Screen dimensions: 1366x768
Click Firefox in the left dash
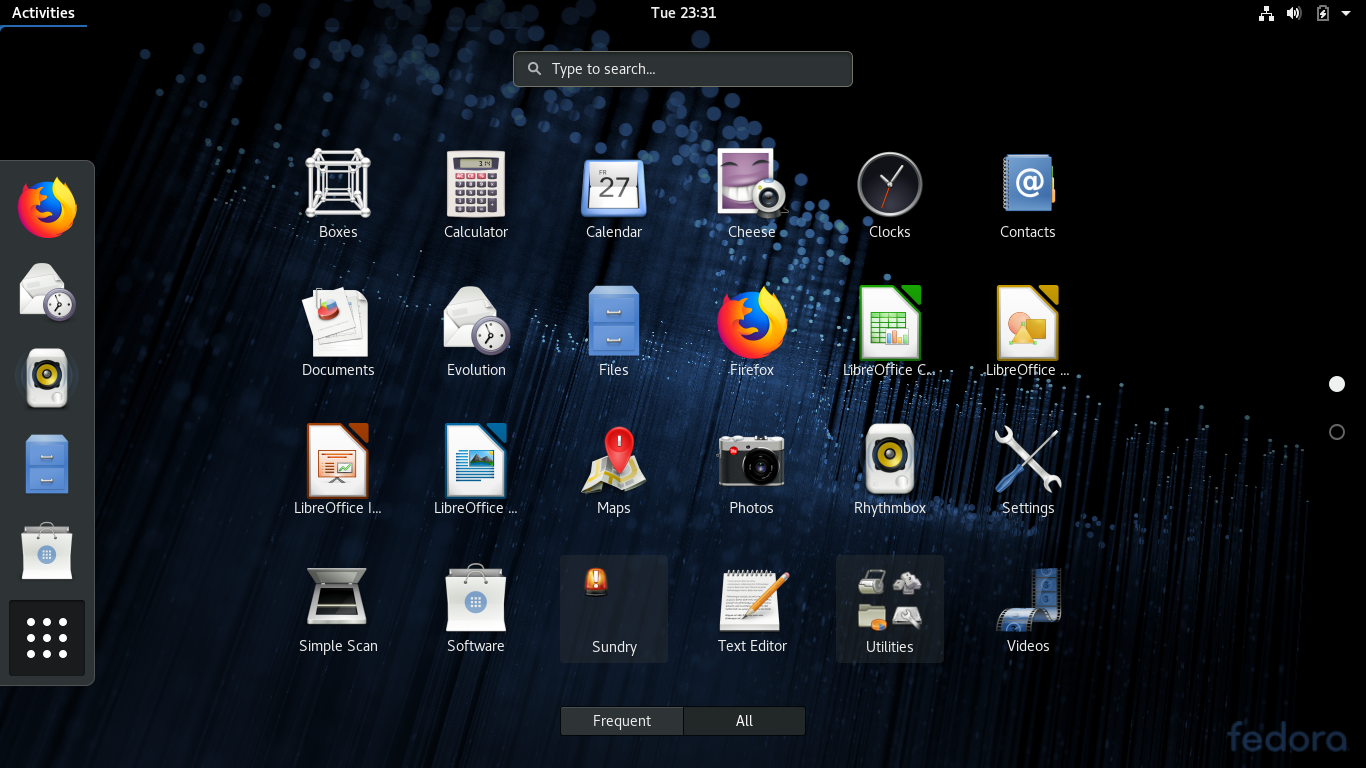47,208
